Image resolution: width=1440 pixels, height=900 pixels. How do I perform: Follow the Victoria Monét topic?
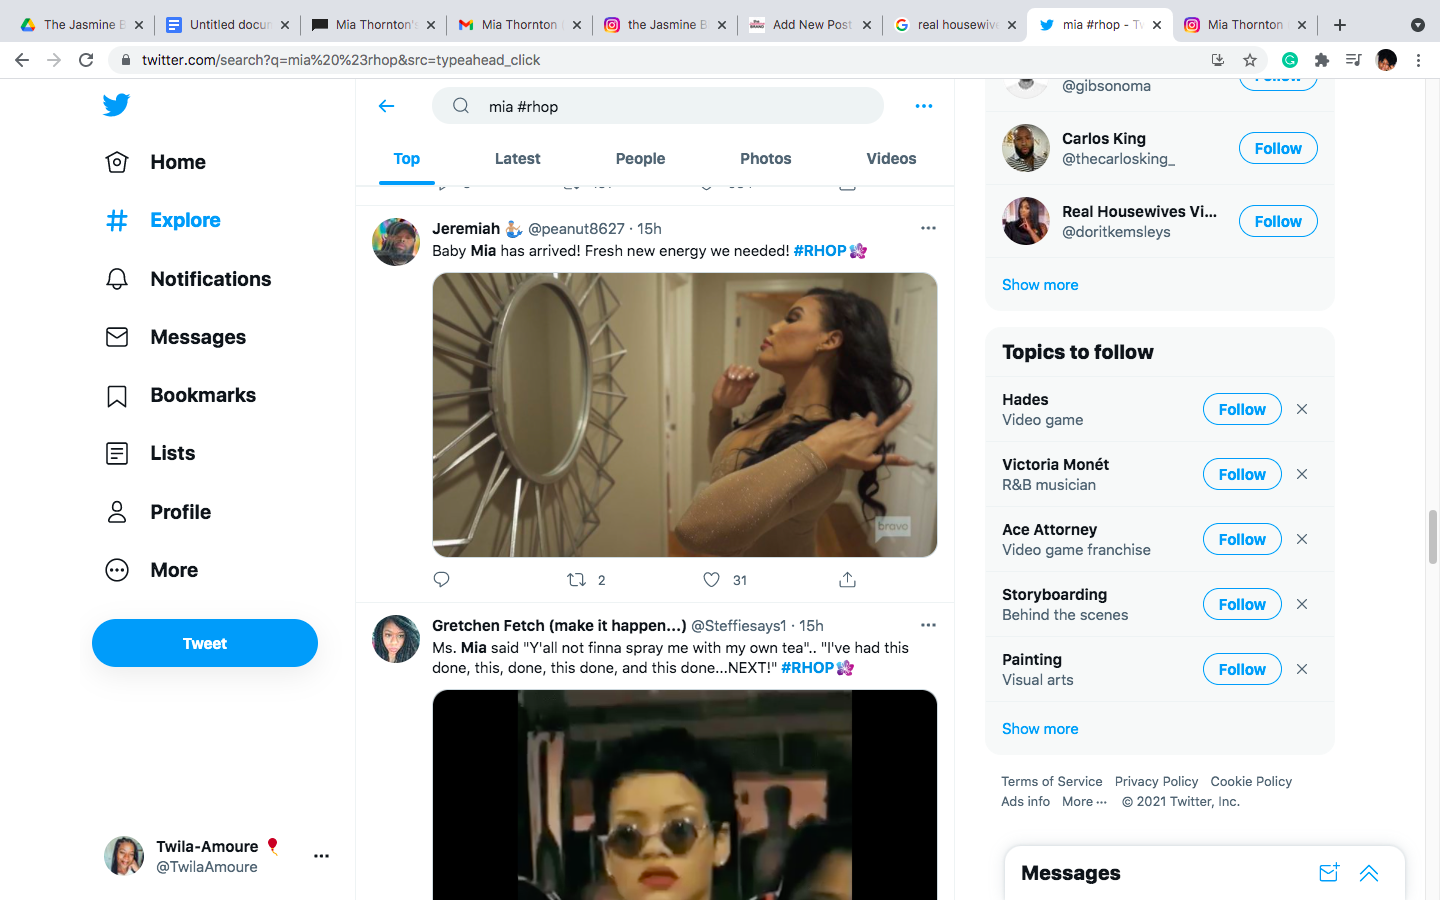coord(1242,474)
